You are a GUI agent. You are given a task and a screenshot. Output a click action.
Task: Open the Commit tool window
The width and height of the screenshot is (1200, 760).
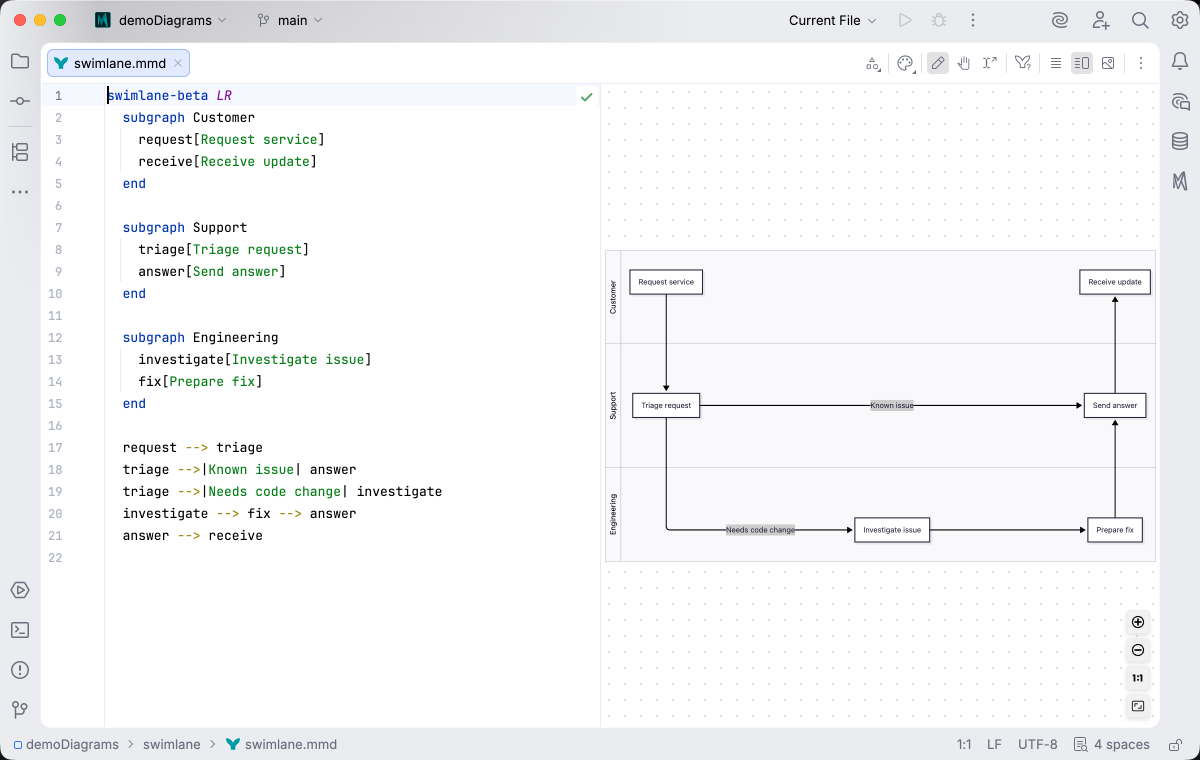tap(20, 101)
